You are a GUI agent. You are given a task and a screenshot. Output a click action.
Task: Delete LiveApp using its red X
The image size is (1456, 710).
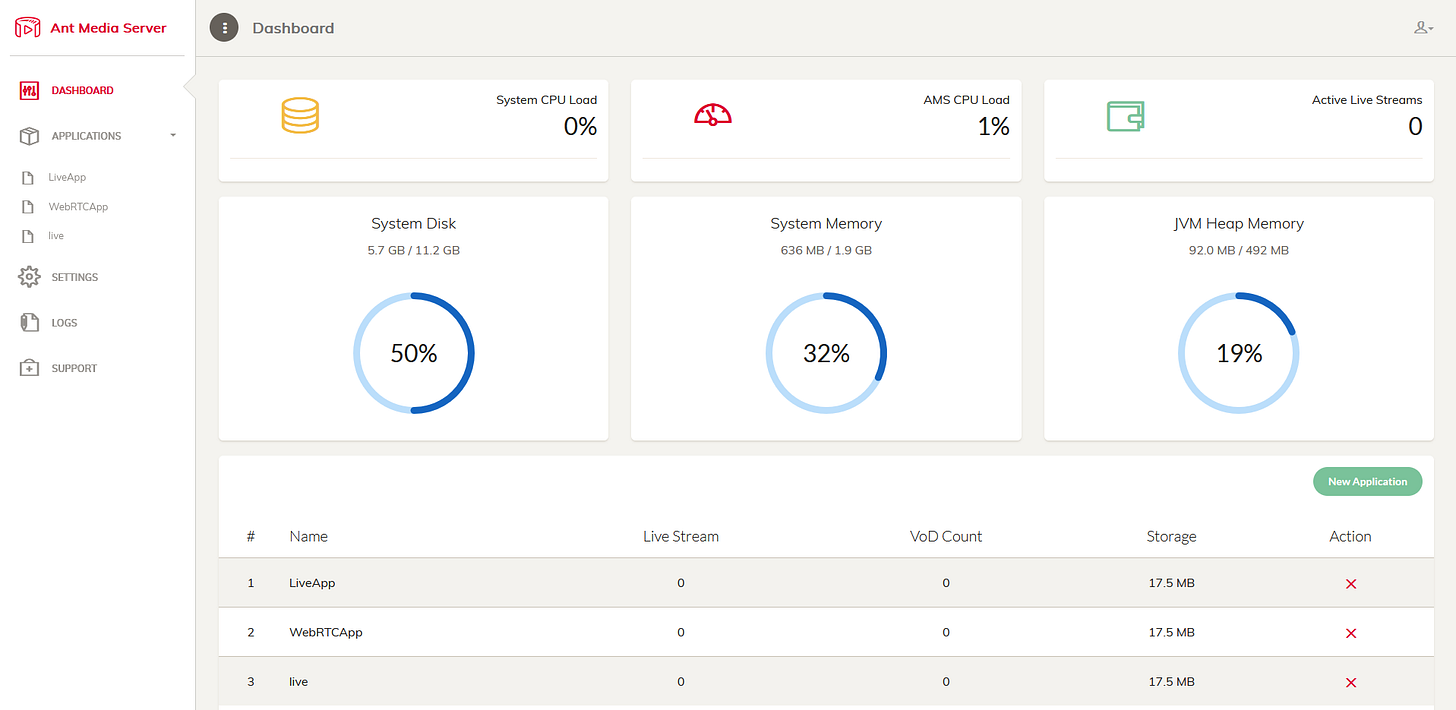(1351, 584)
